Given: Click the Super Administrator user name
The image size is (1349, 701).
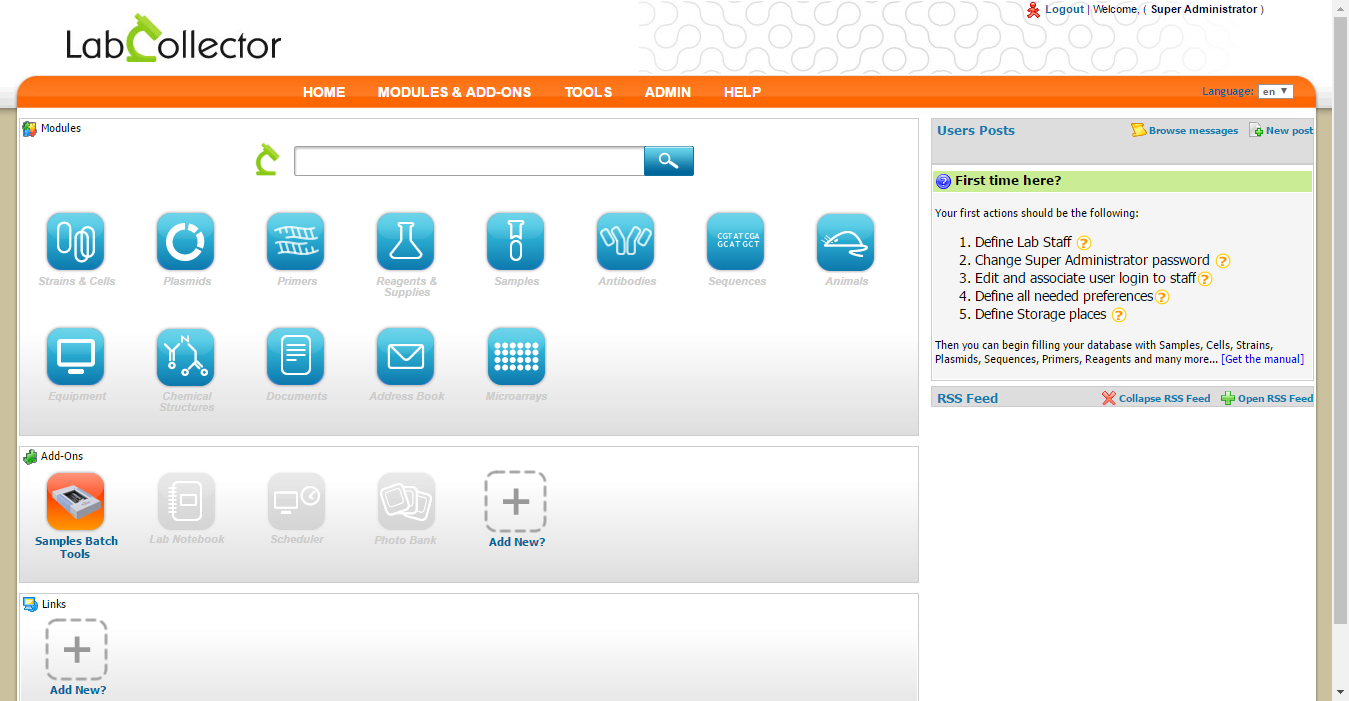Looking at the screenshot, I should [x=1204, y=9].
